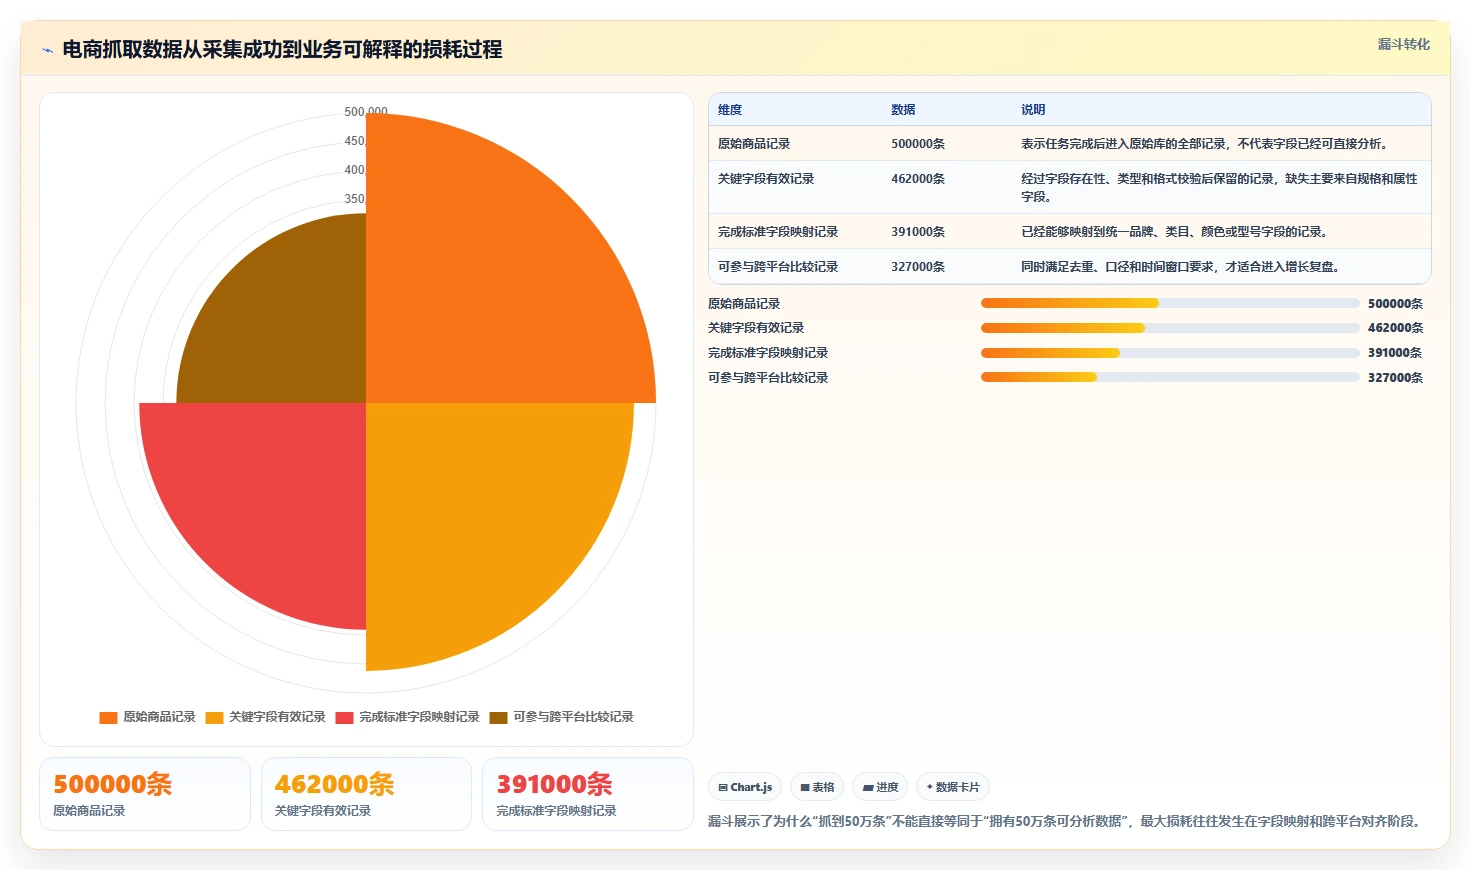1471x870 pixels.
Task: Click the funnel summary text at the bottom
Action: pos(1066,821)
